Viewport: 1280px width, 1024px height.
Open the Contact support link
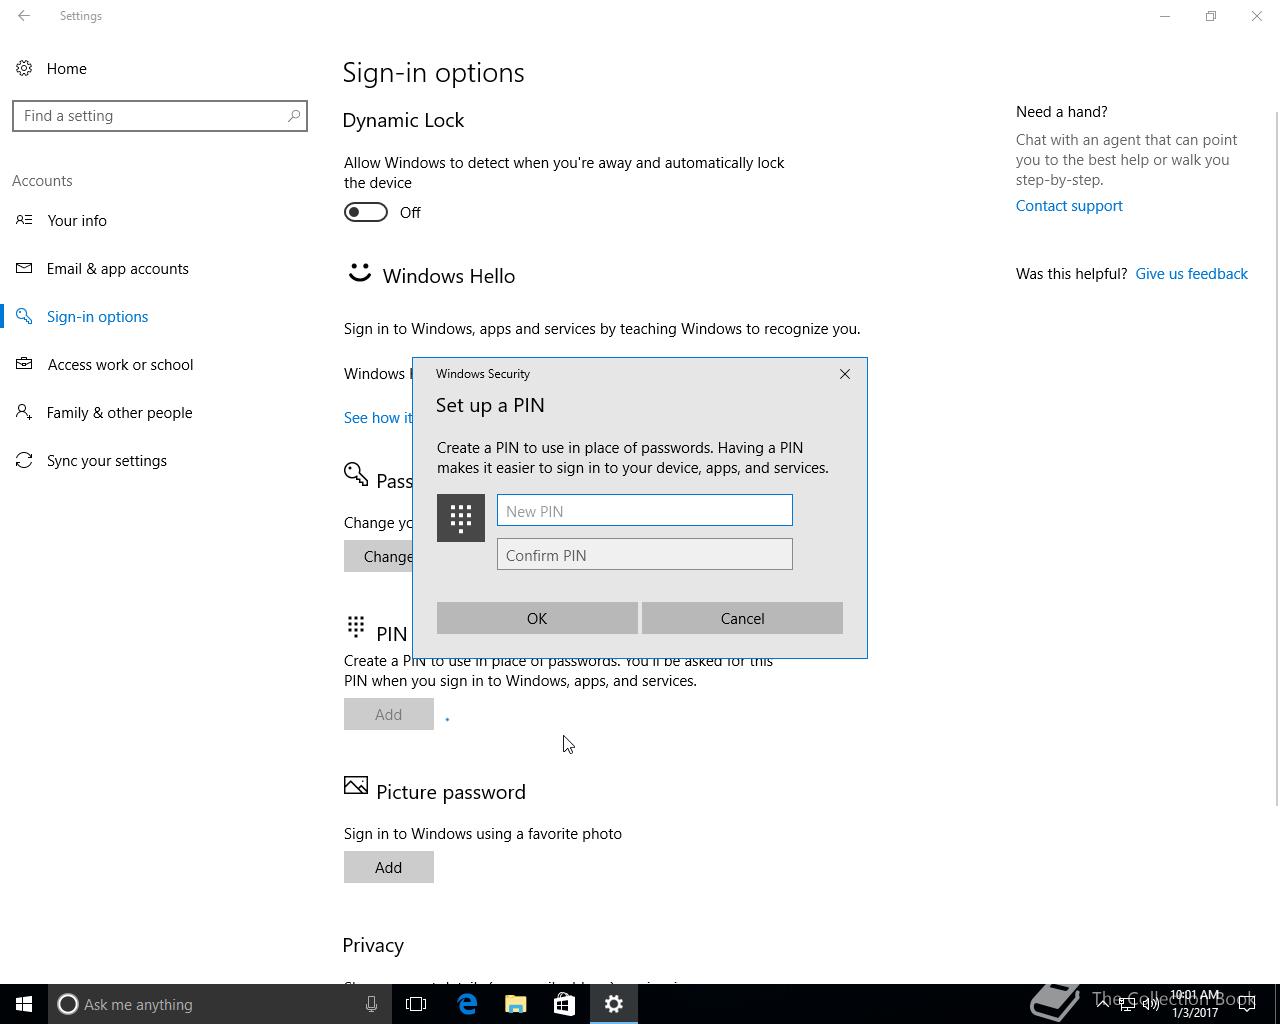coord(1069,206)
